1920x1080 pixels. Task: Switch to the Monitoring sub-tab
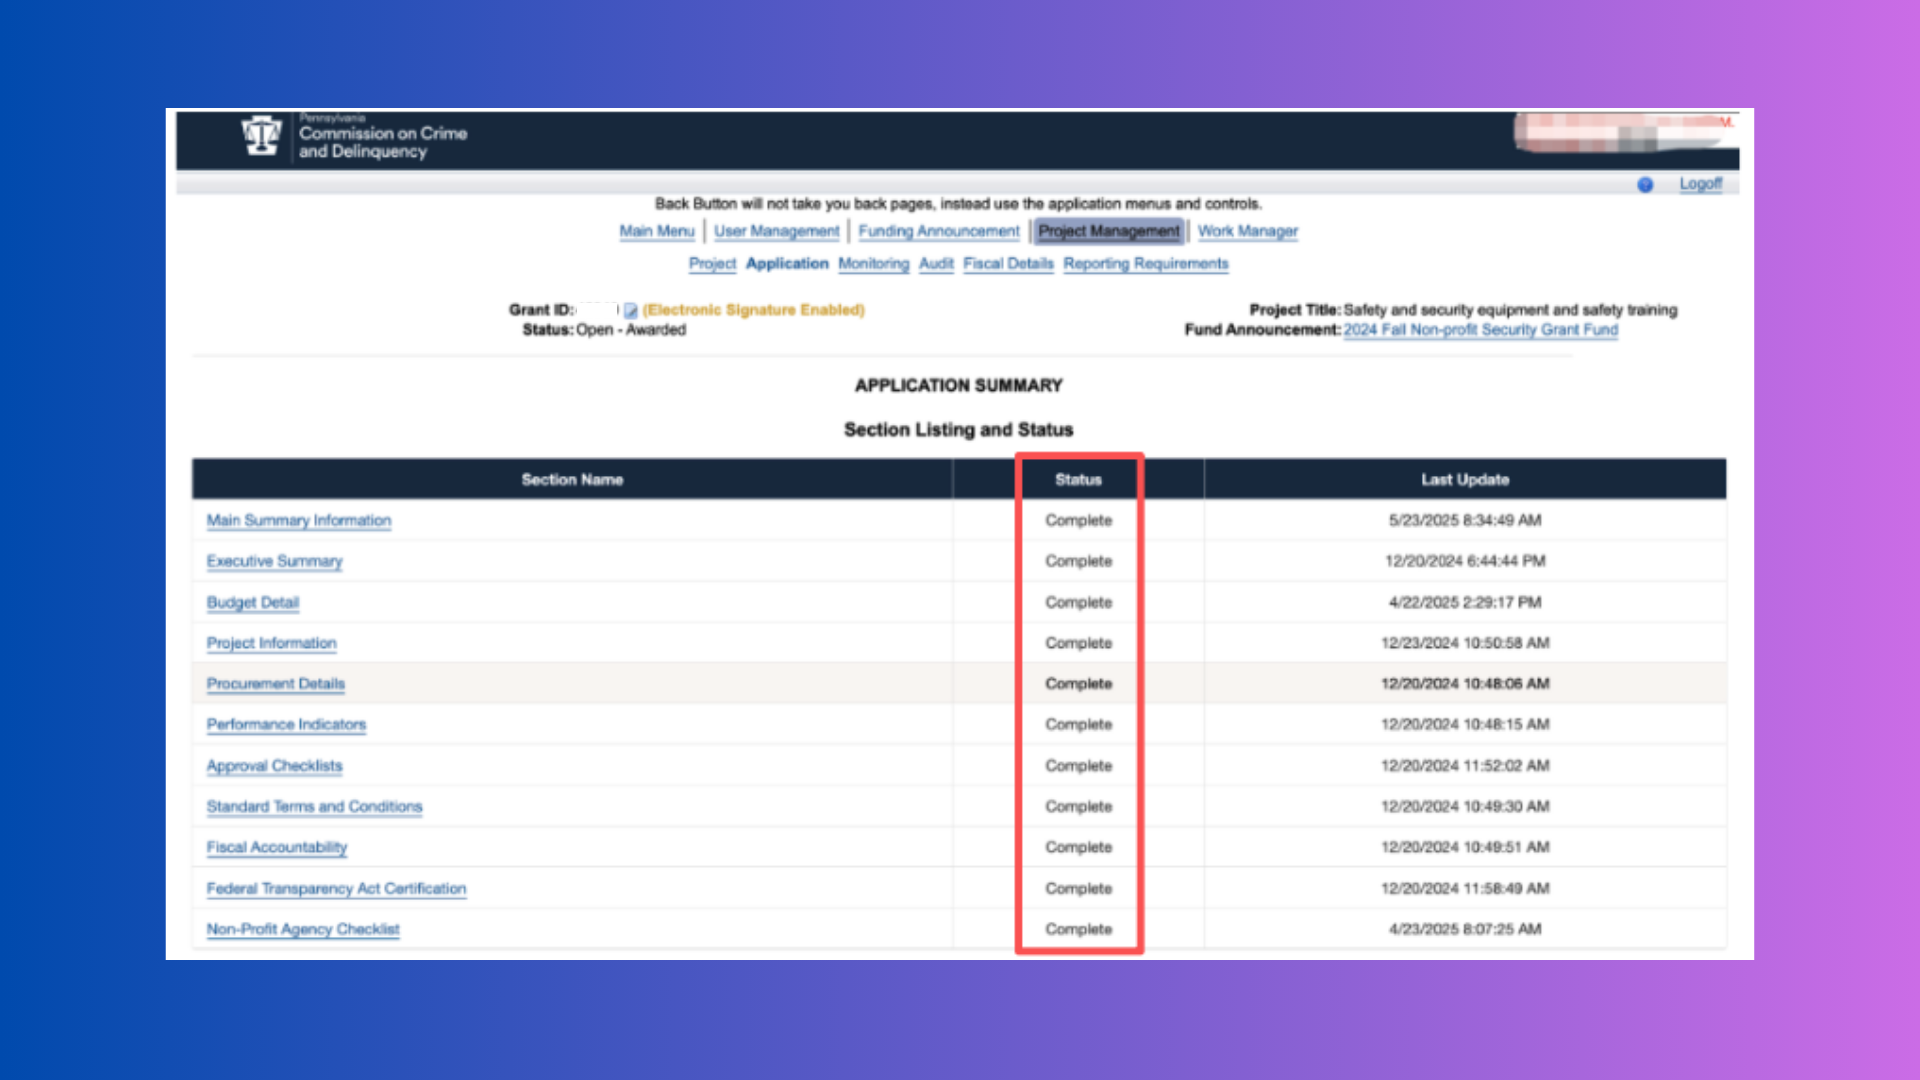873,264
